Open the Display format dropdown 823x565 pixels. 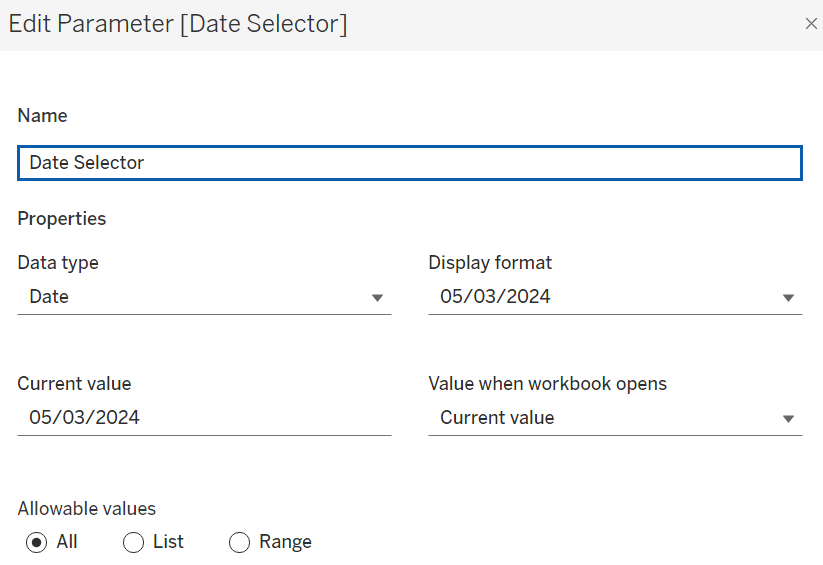(x=615, y=297)
